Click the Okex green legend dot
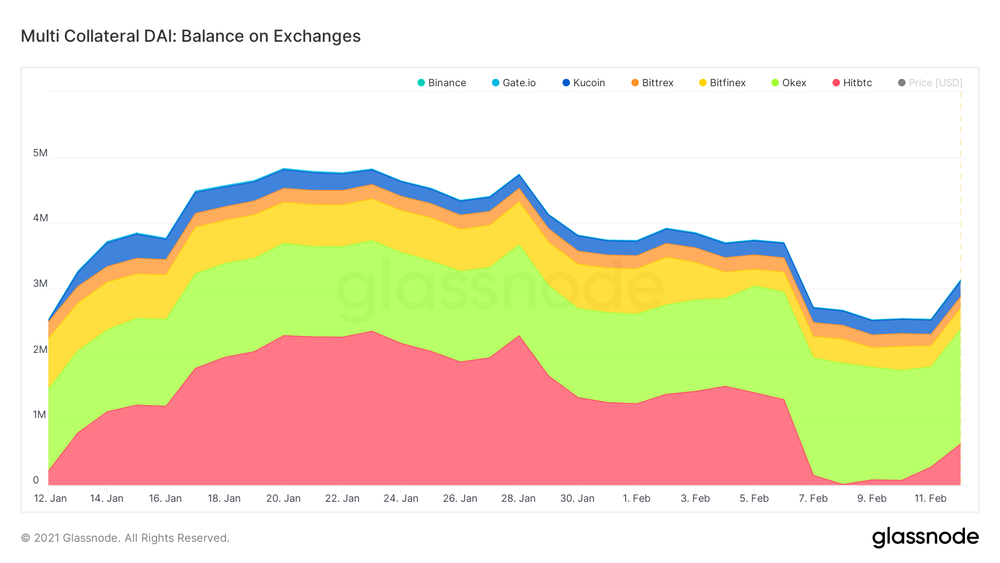 775,83
